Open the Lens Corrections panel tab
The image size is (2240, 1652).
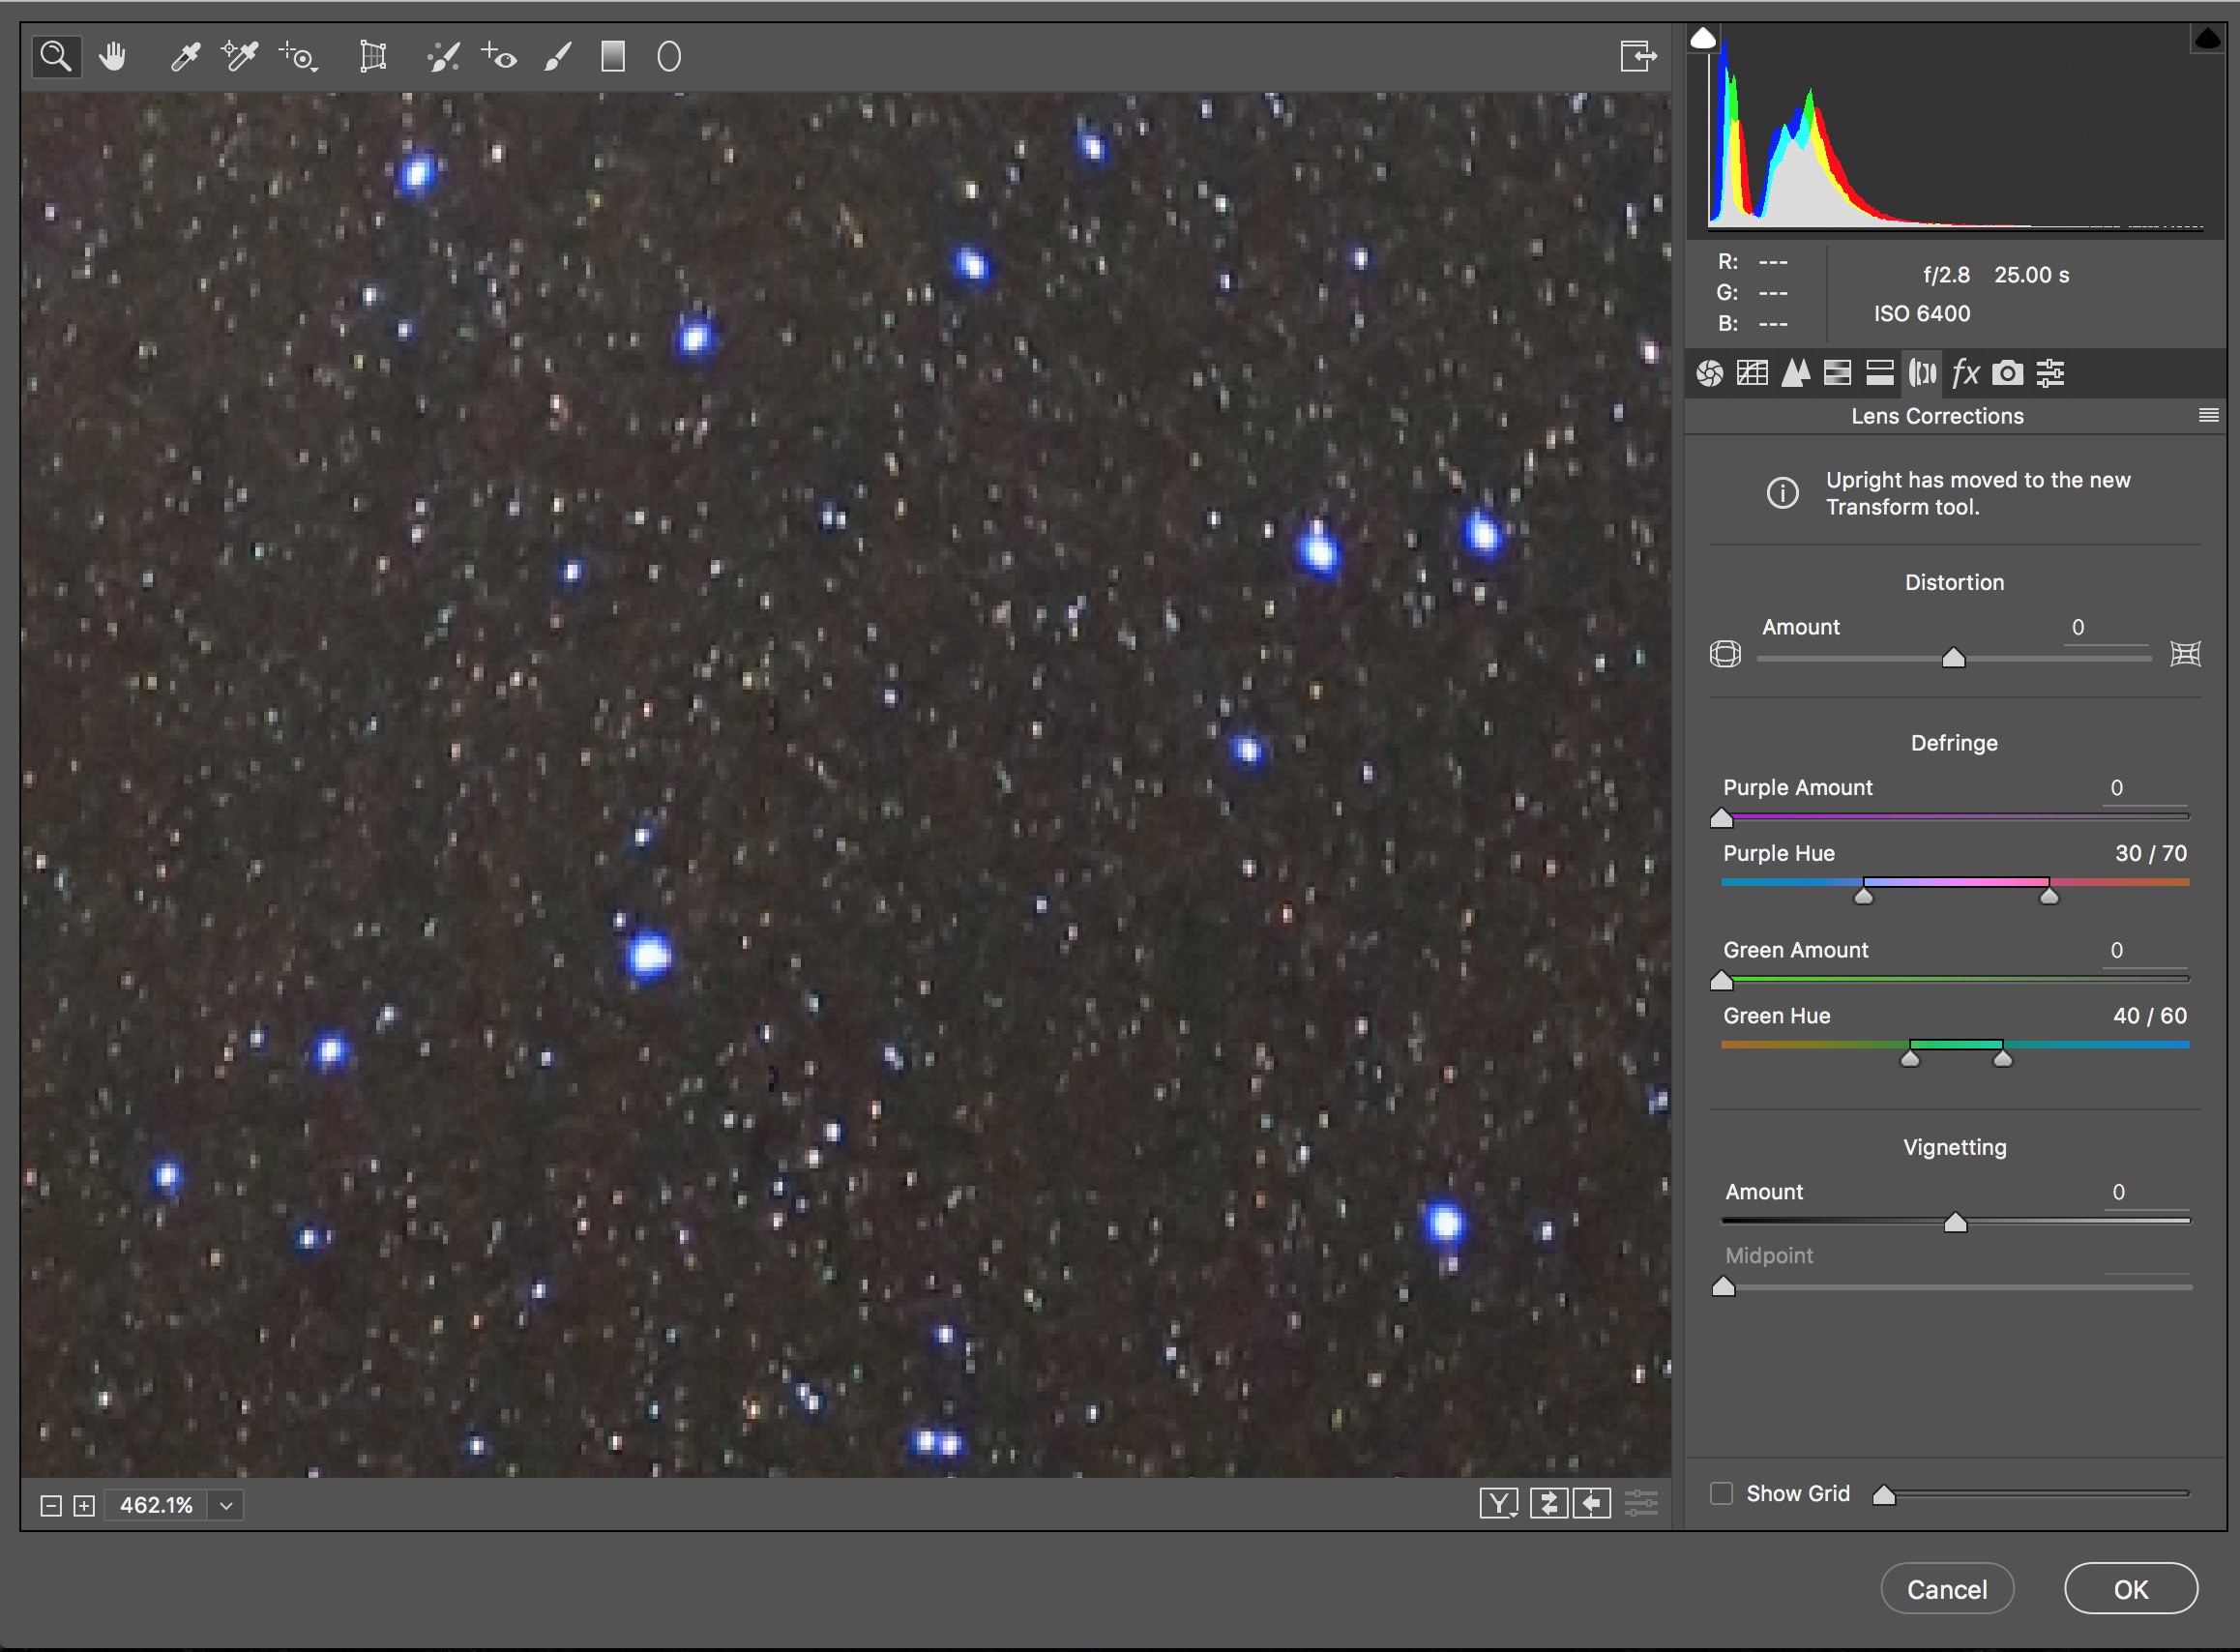click(1922, 374)
